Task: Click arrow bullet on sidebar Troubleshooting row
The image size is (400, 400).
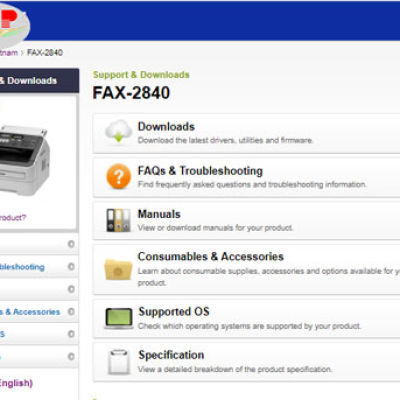Action: pos(71,267)
